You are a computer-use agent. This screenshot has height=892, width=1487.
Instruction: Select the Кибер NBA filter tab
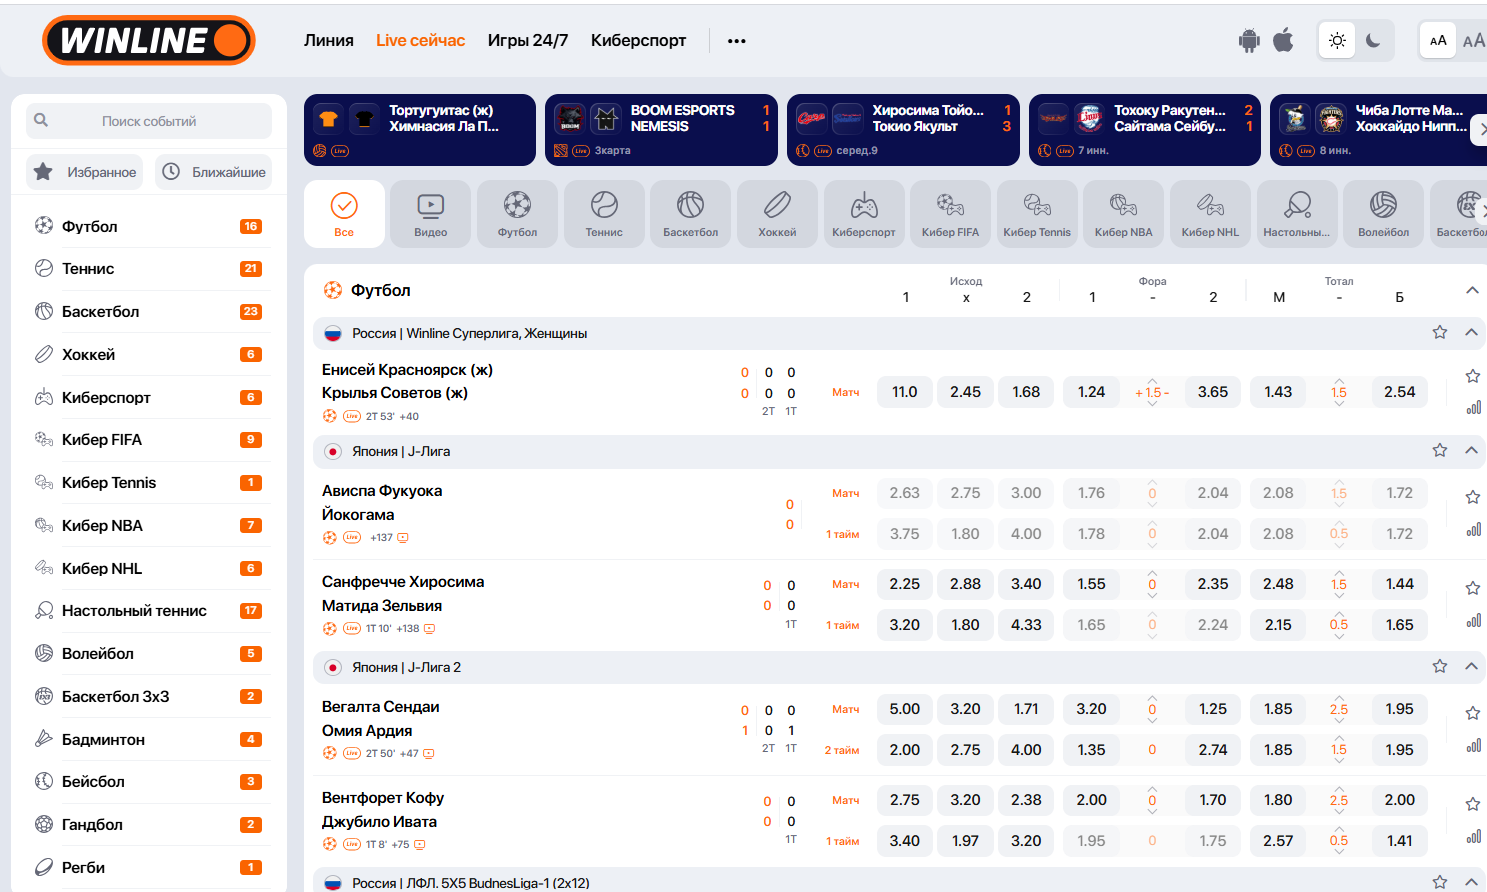[x=1124, y=214]
